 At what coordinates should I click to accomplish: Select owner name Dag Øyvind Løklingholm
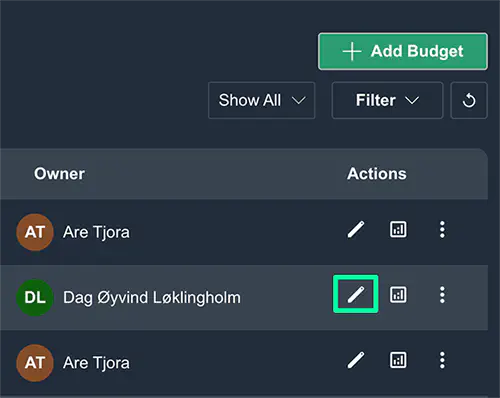pos(152,298)
